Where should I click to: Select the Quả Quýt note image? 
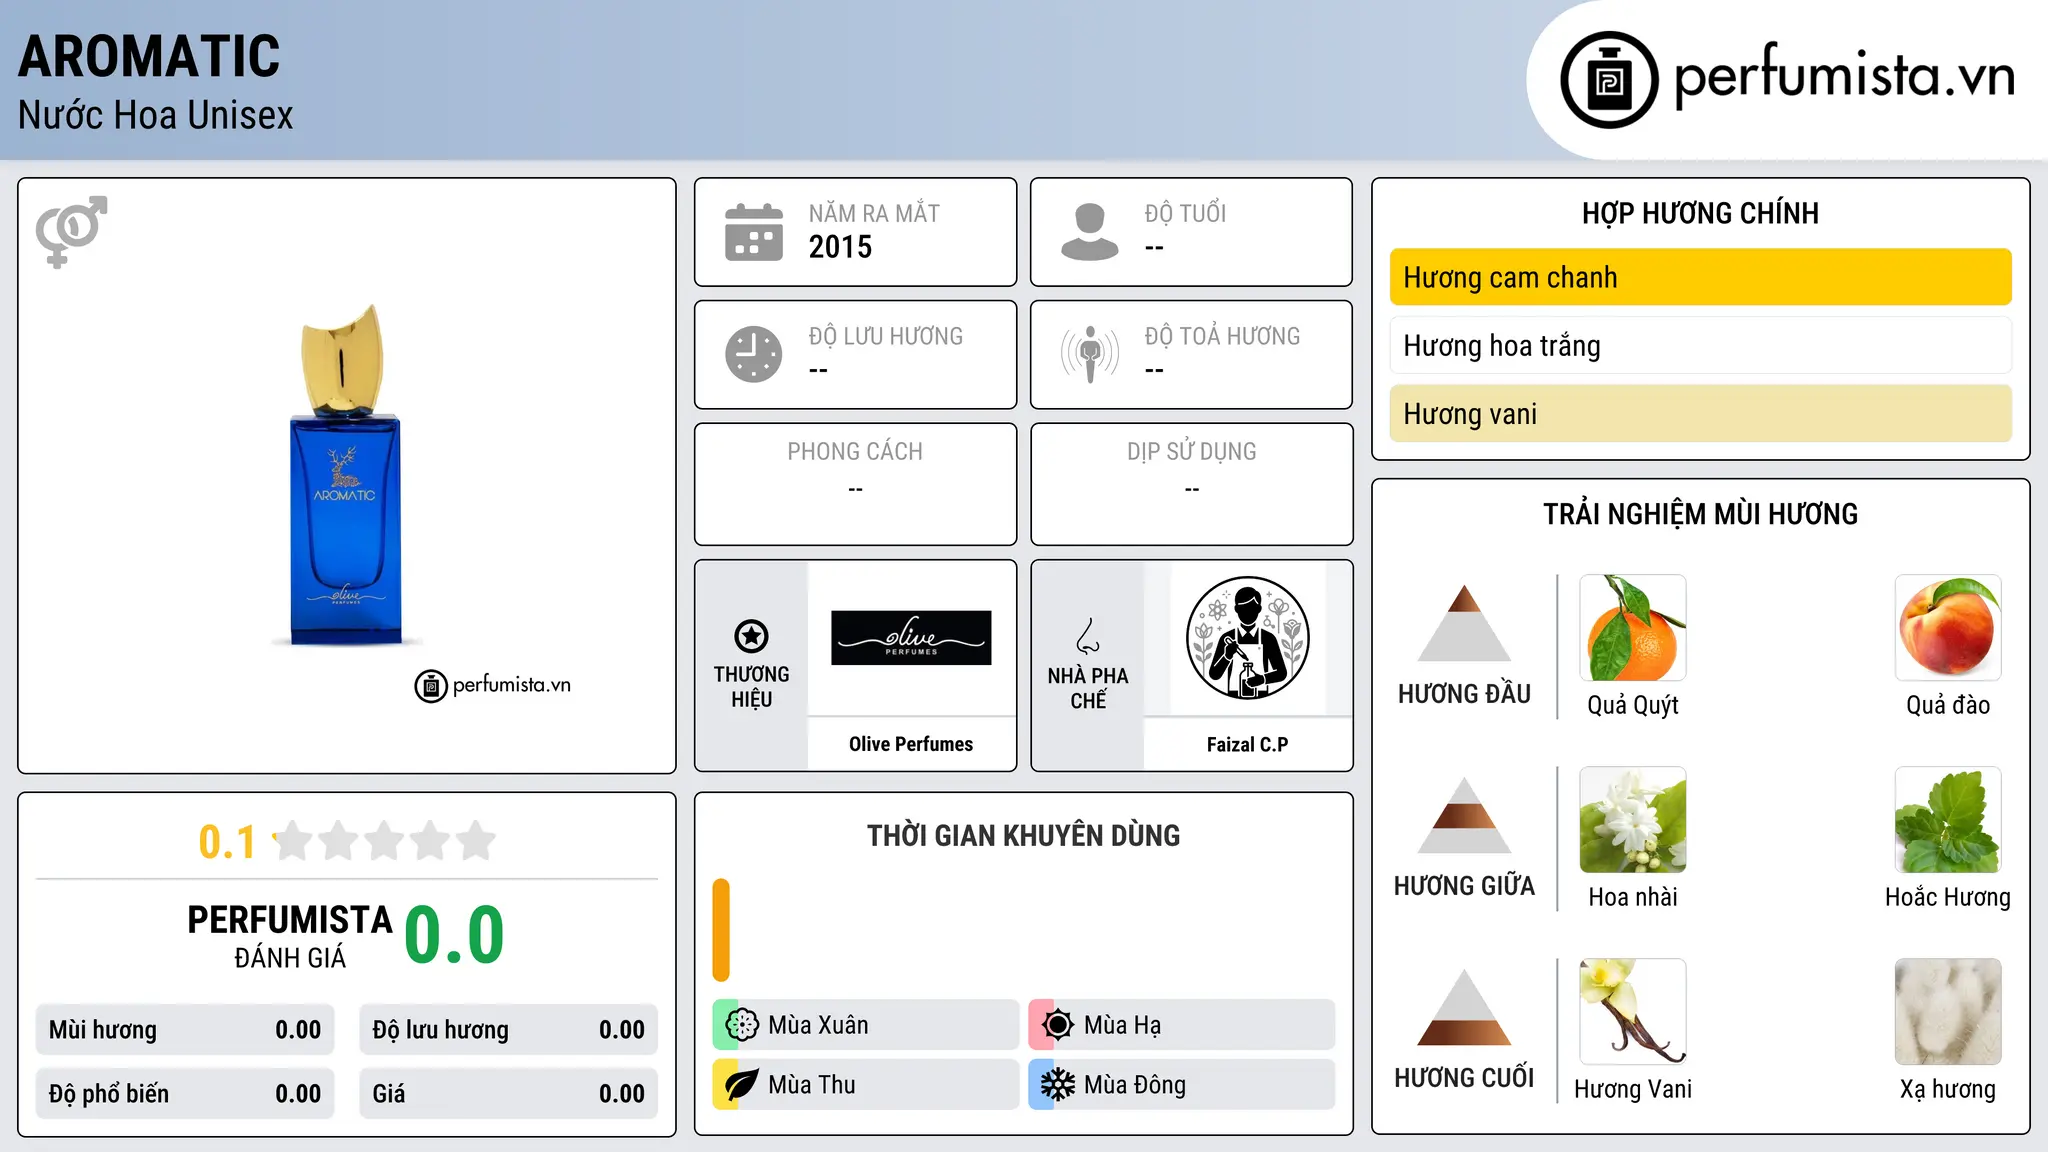pos(1633,628)
